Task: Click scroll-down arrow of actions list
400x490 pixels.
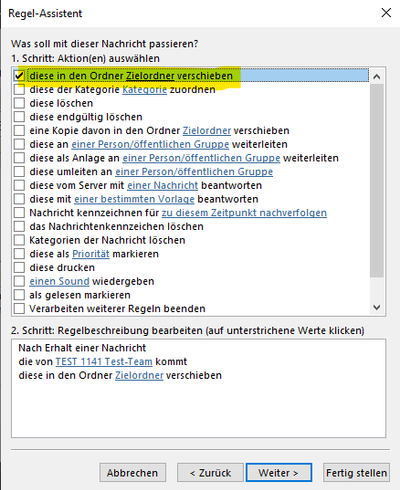Action: 377,307
